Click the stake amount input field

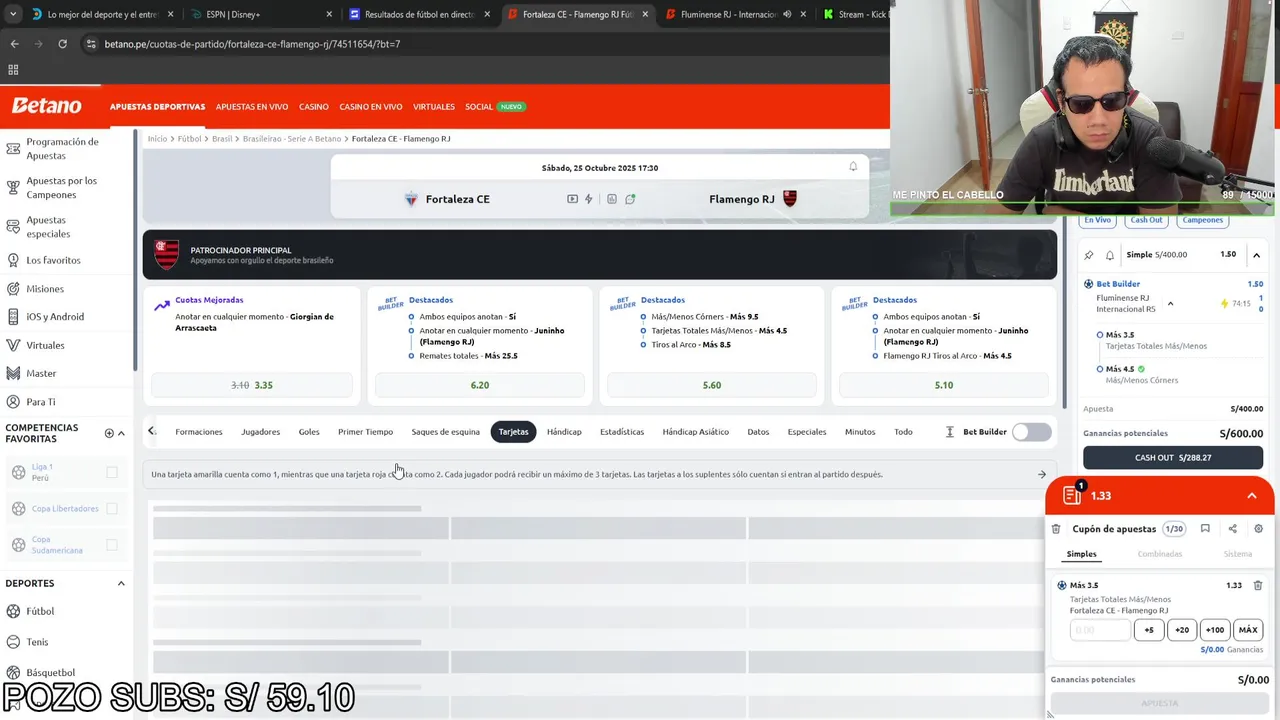(x=1100, y=630)
